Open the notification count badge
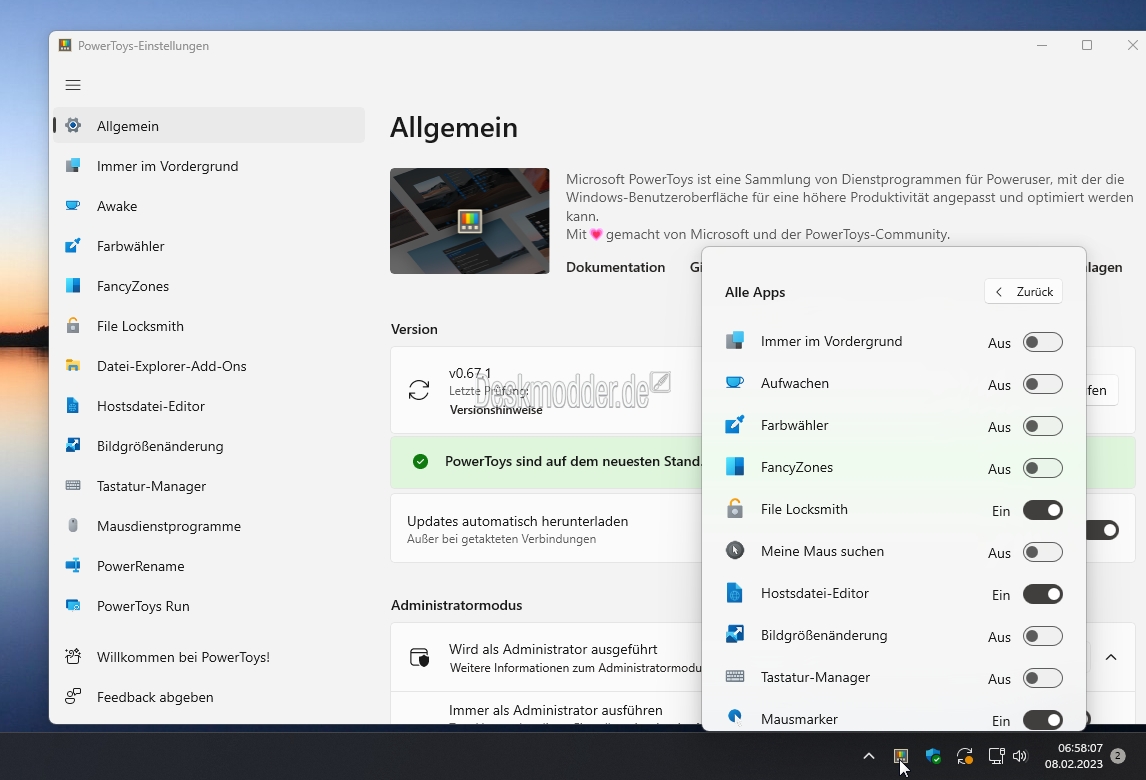The image size is (1146, 780). pos(1117,756)
